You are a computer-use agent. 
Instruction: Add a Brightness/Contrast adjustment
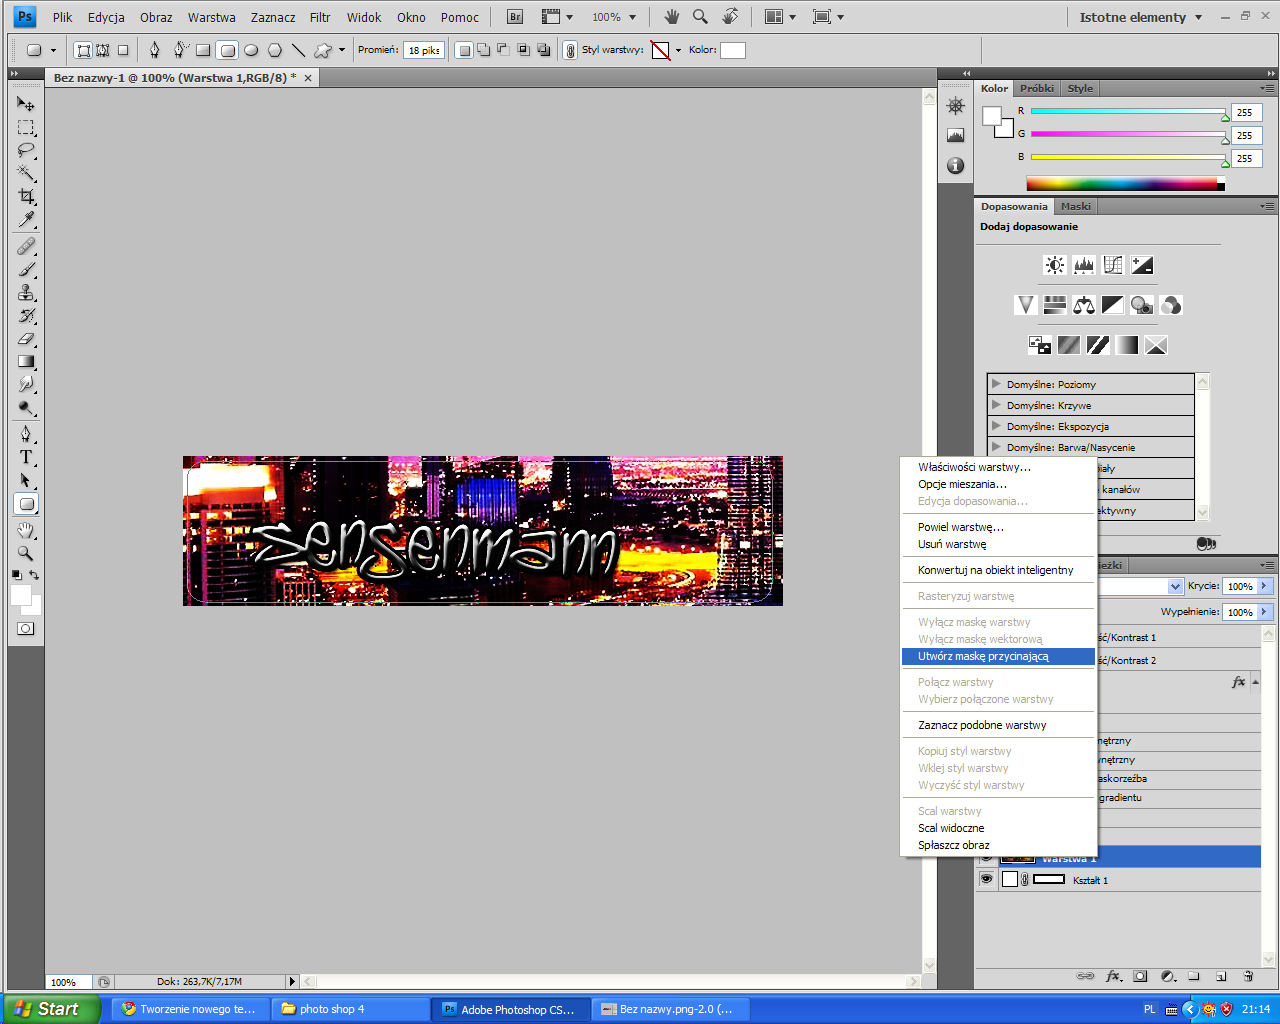tap(1055, 265)
